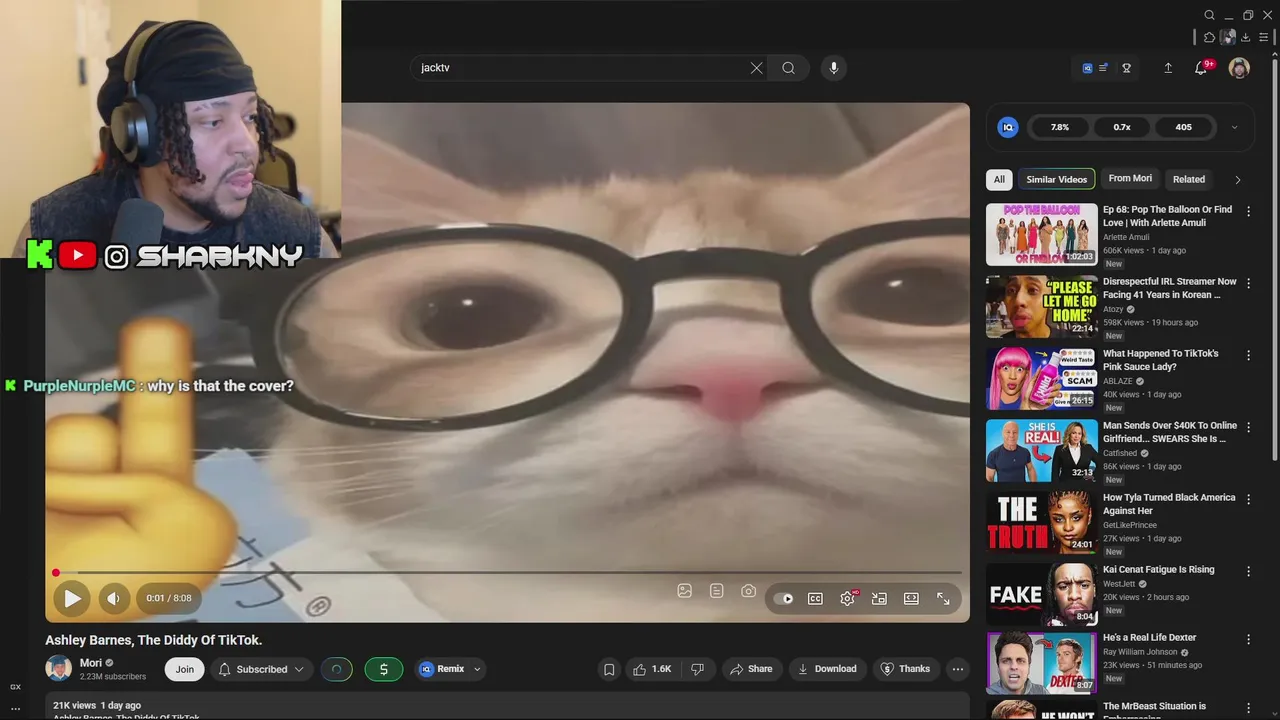The width and height of the screenshot is (1280, 720).
Task: Open Kai Cenat Fatigue Is Rising title
Action: (1158, 570)
